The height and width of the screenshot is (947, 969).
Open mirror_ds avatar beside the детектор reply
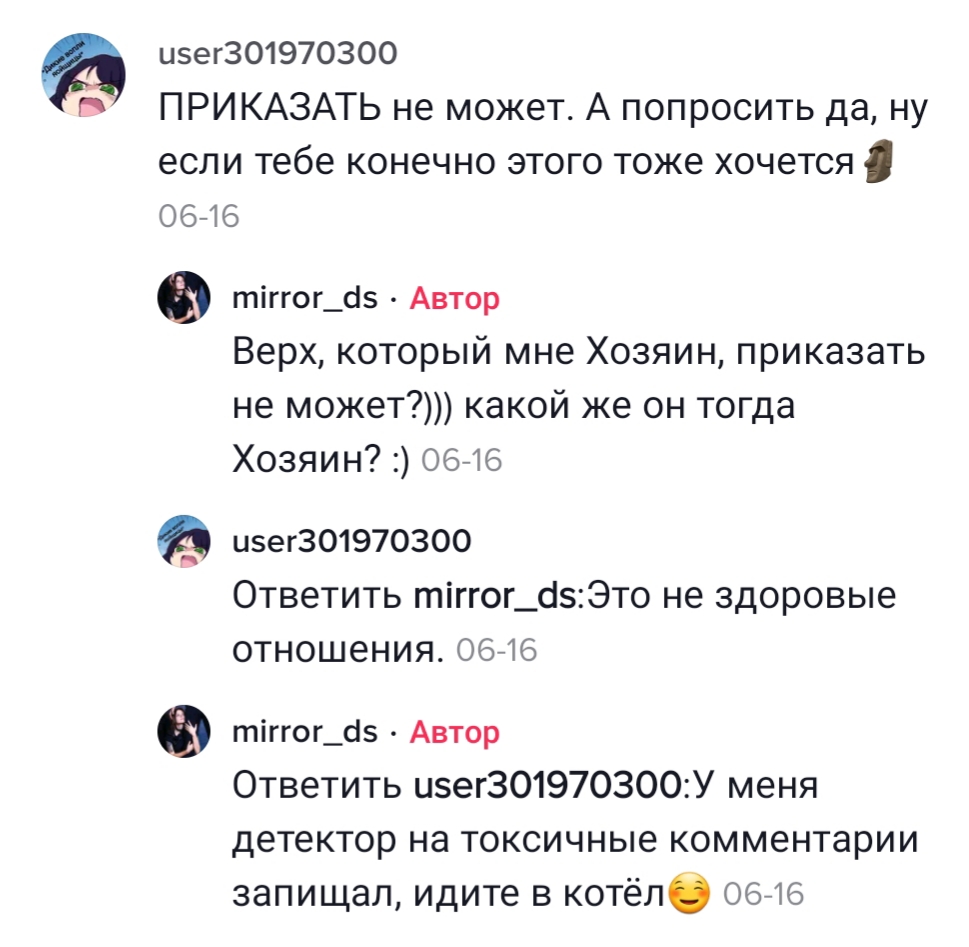point(185,731)
